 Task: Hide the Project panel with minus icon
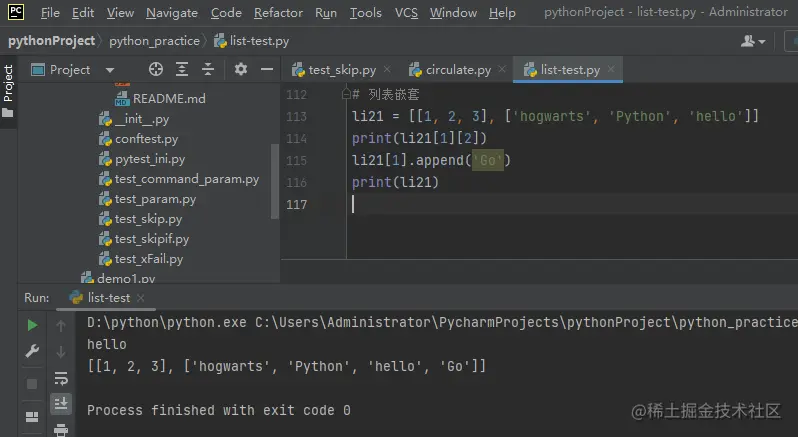pyautogui.click(x=267, y=69)
